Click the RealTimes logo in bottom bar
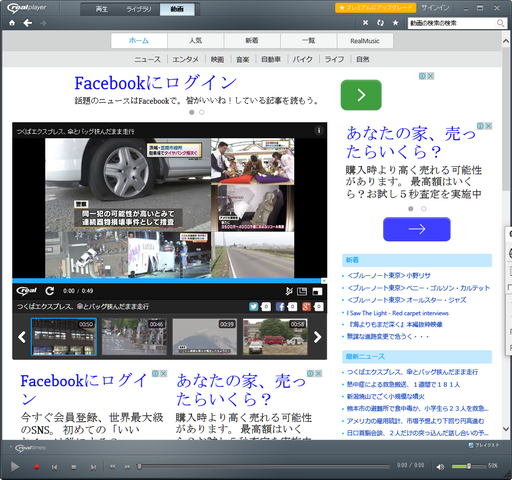Screen dimensions: 512x480 coord(30,448)
